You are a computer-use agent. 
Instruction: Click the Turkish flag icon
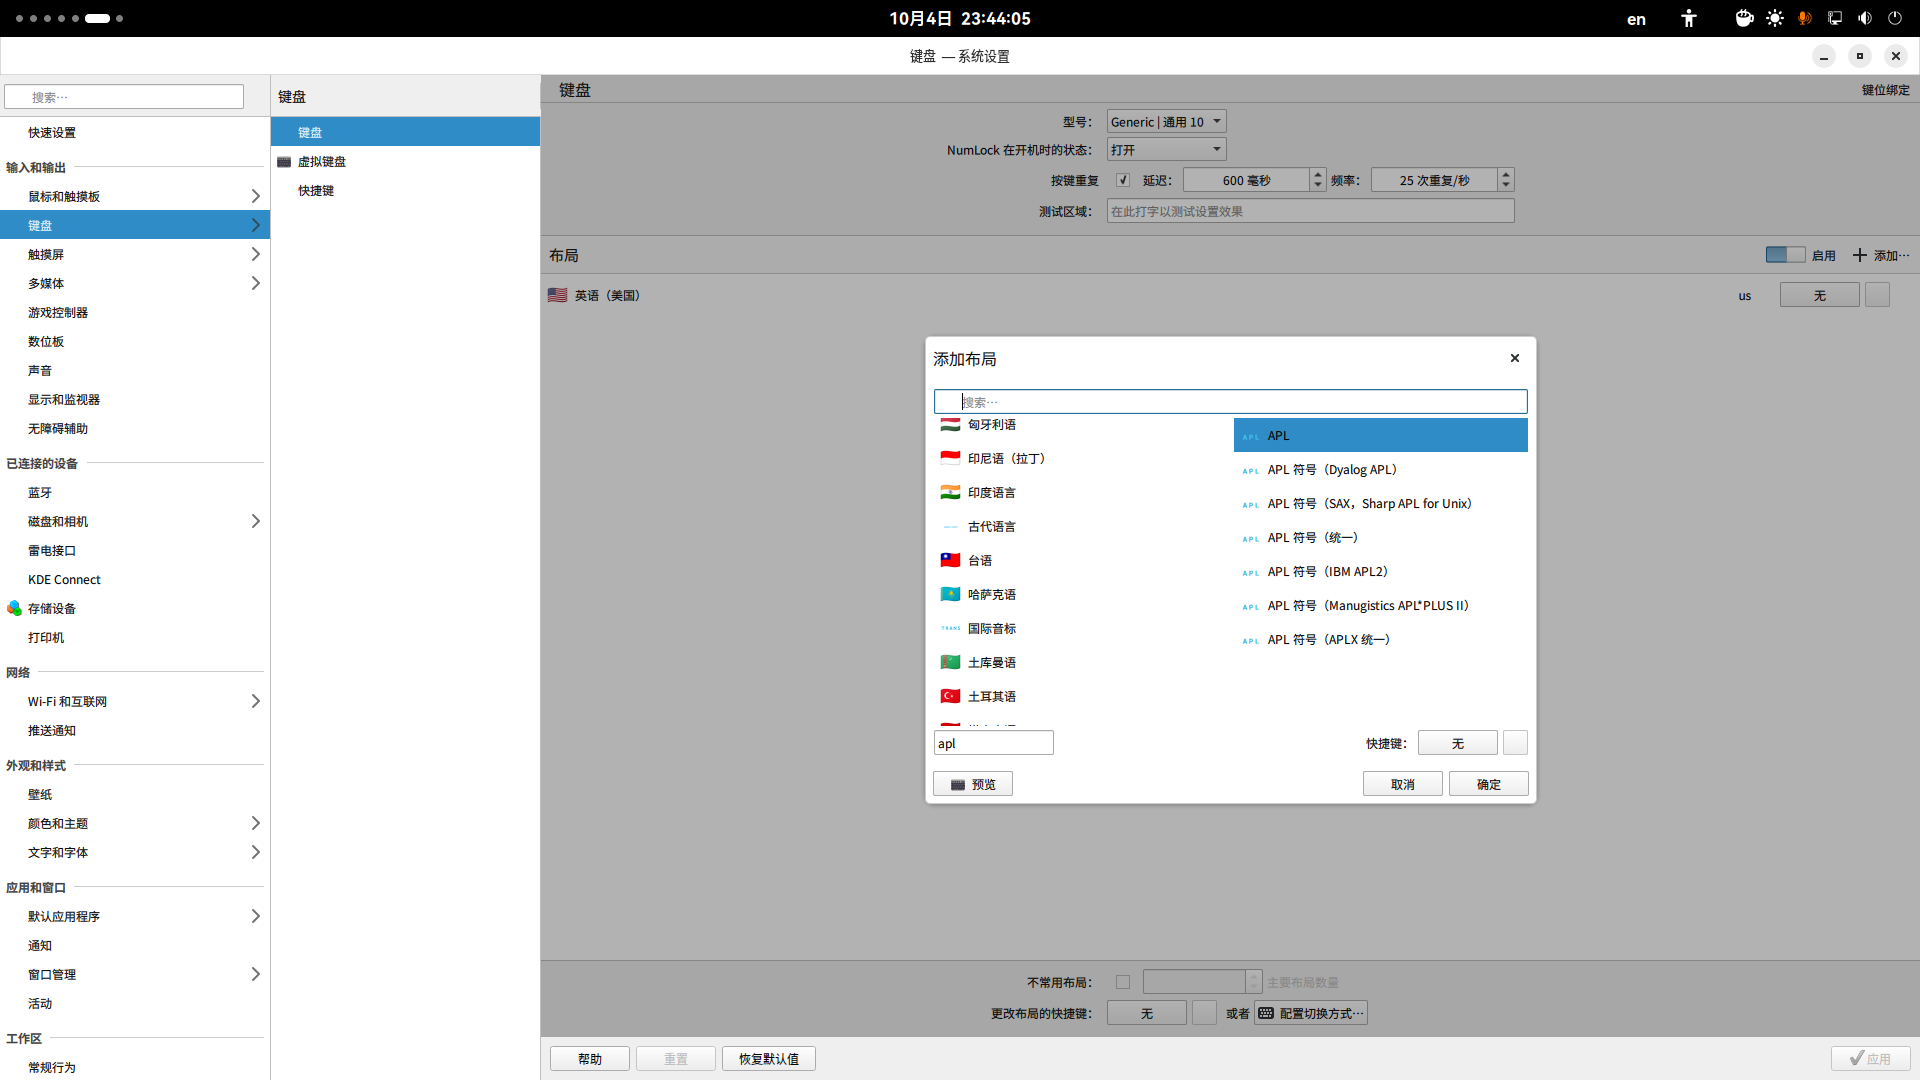950,697
